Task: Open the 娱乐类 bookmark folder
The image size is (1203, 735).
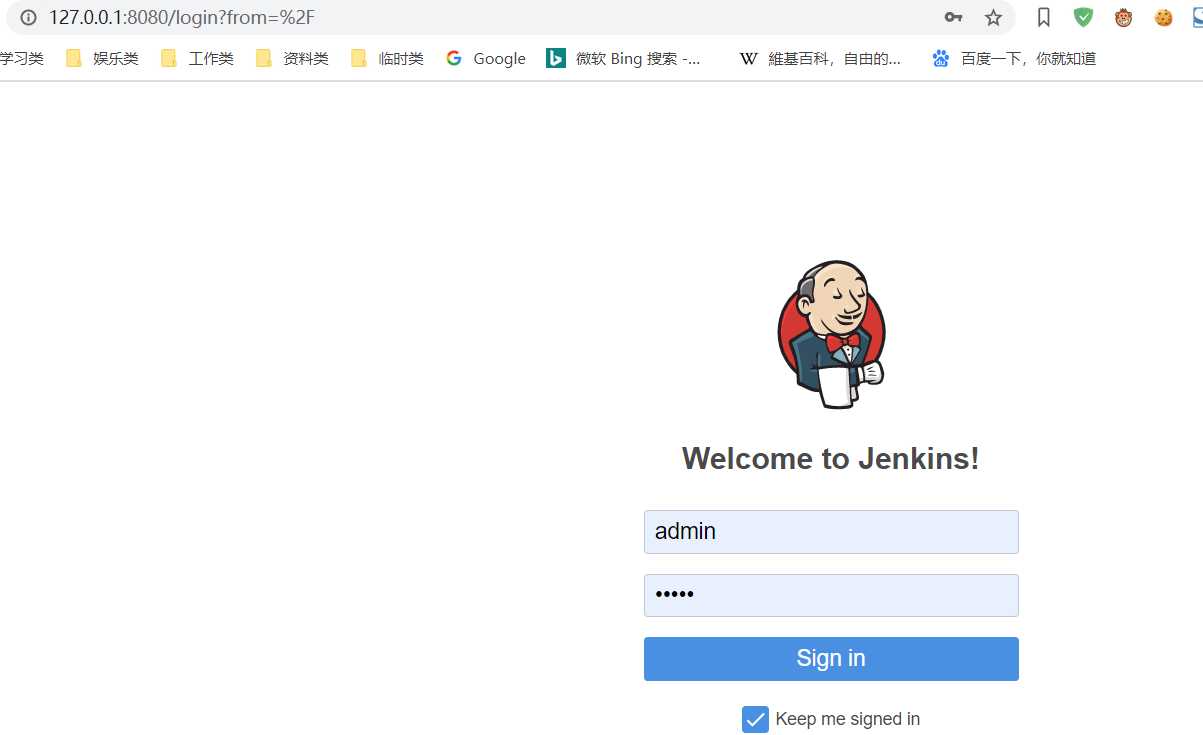Action: (102, 59)
